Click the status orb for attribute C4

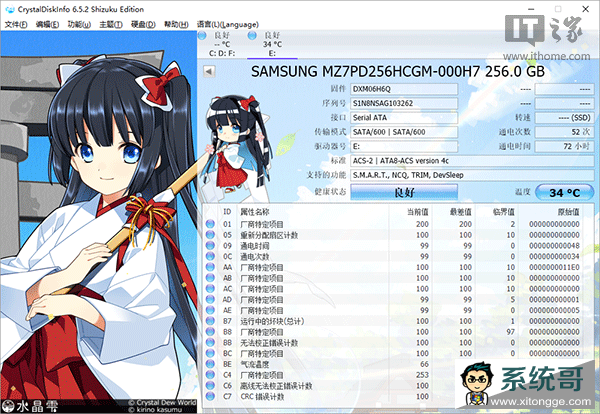click(x=210, y=375)
